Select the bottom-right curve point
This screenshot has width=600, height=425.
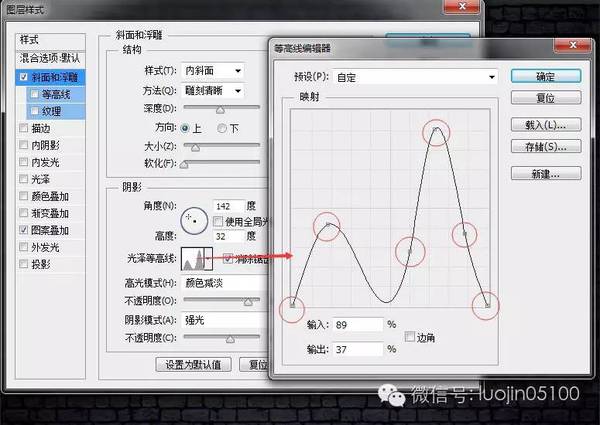(x=488, y=305)
